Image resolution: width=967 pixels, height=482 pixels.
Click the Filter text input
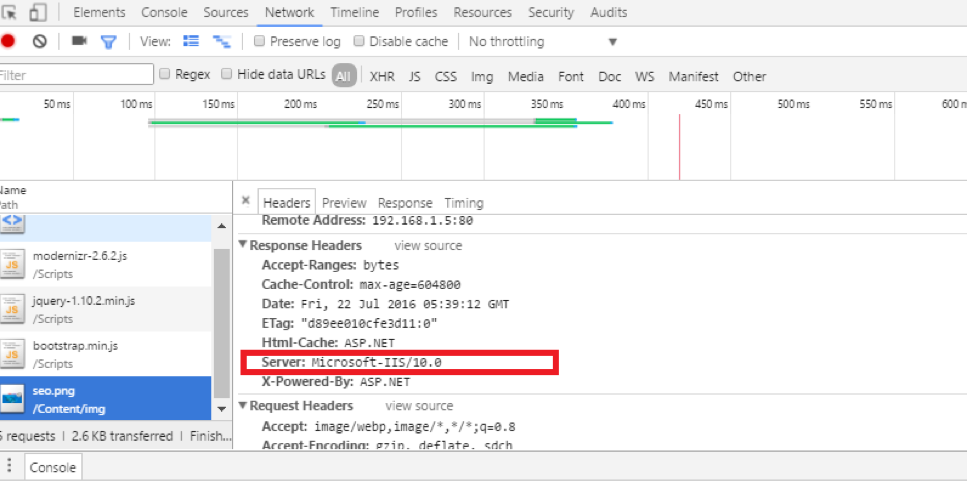(76, 75)
